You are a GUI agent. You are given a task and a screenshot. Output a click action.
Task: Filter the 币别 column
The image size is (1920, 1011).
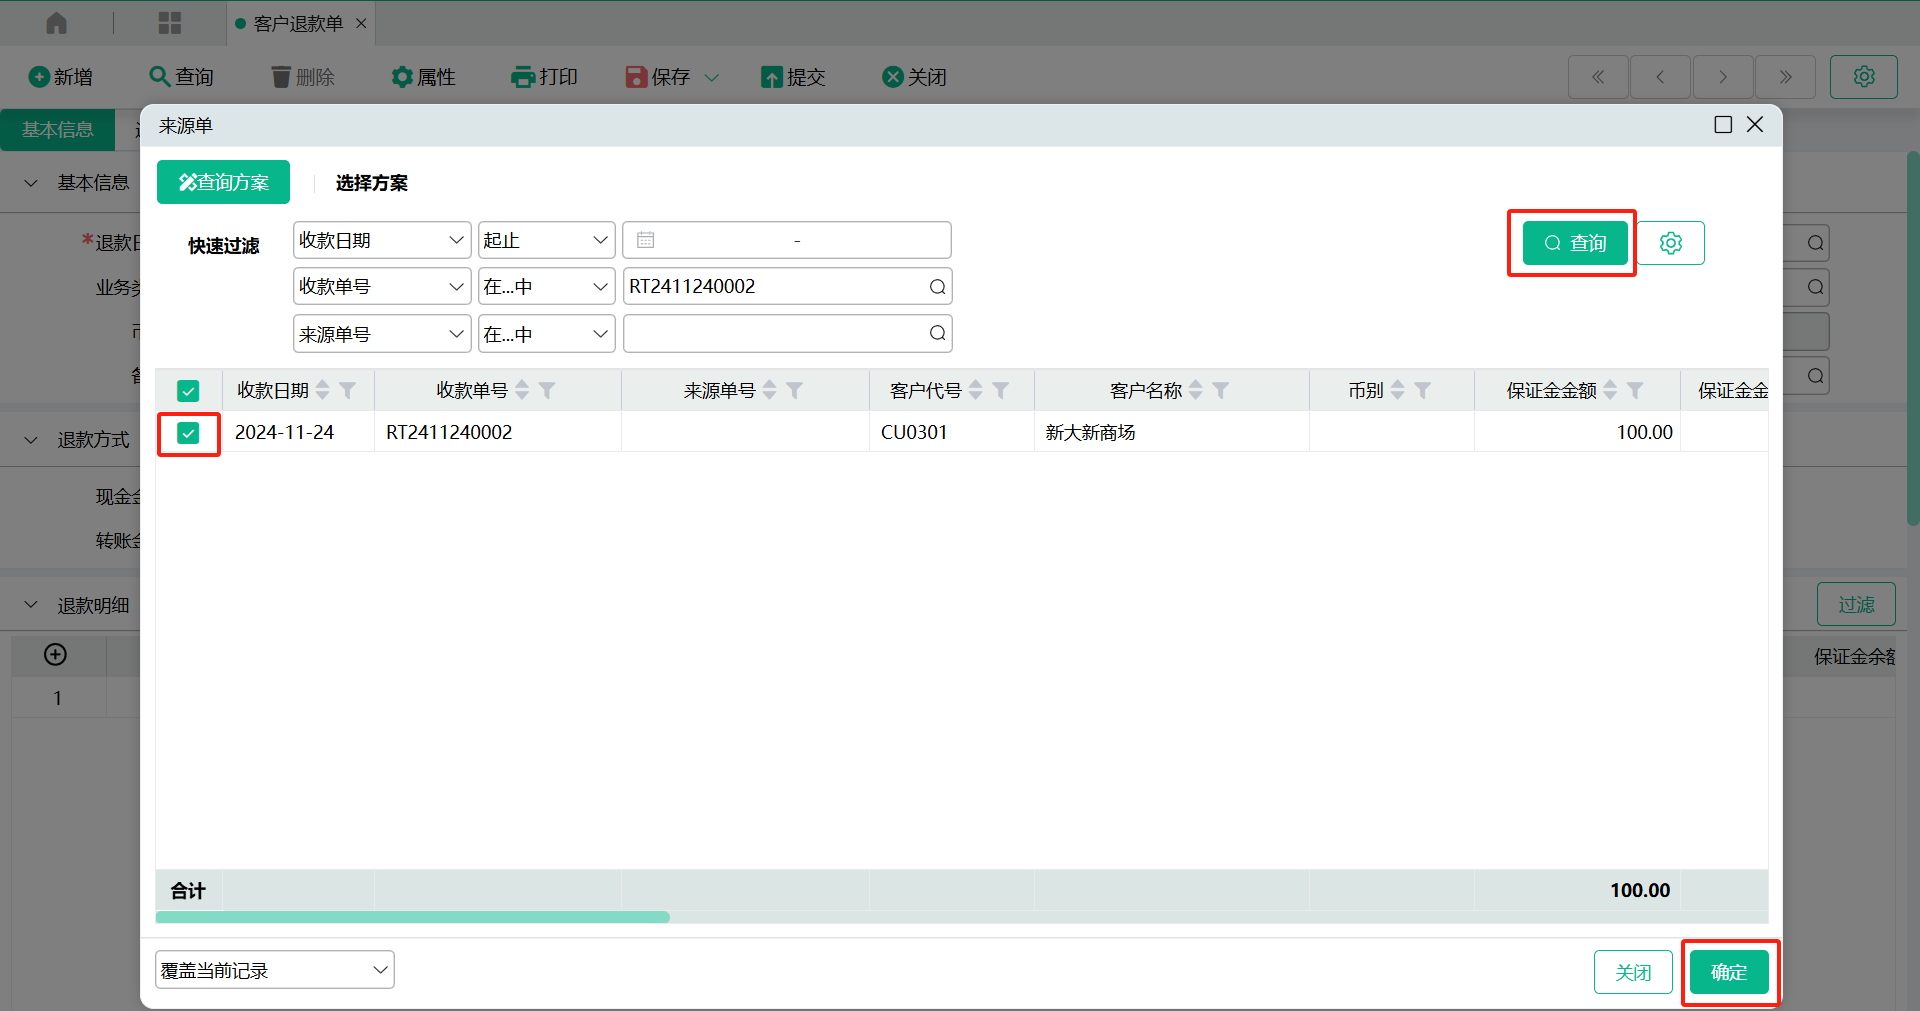pos(1422,390)
